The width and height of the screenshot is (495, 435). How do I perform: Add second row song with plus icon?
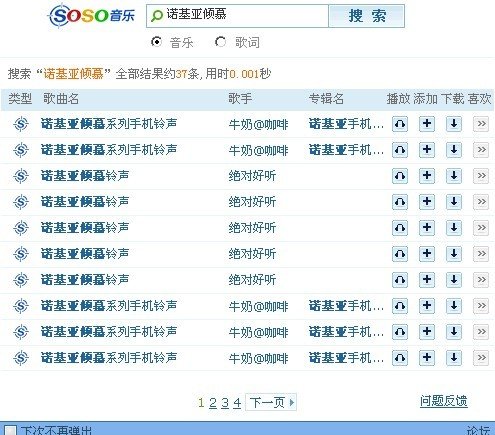[427, 150]
